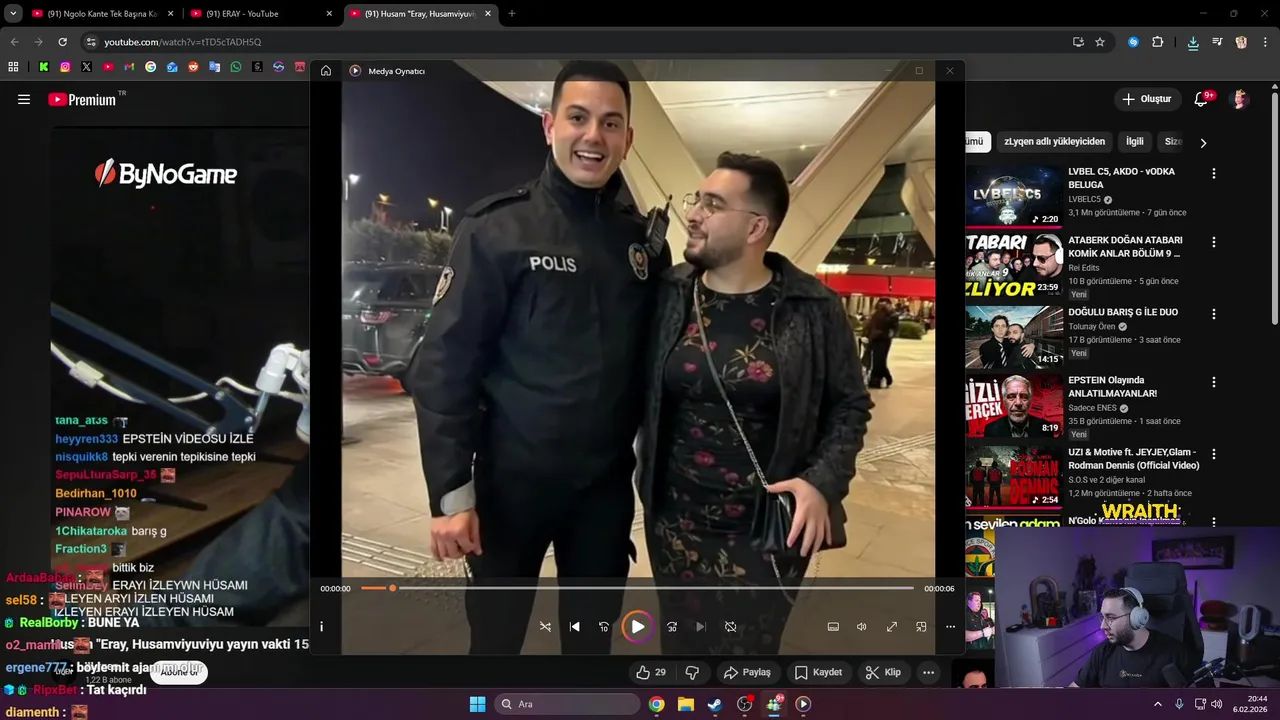Click the media player seek bar handle
Screen dimensions: 1280x720
(392, 588)
